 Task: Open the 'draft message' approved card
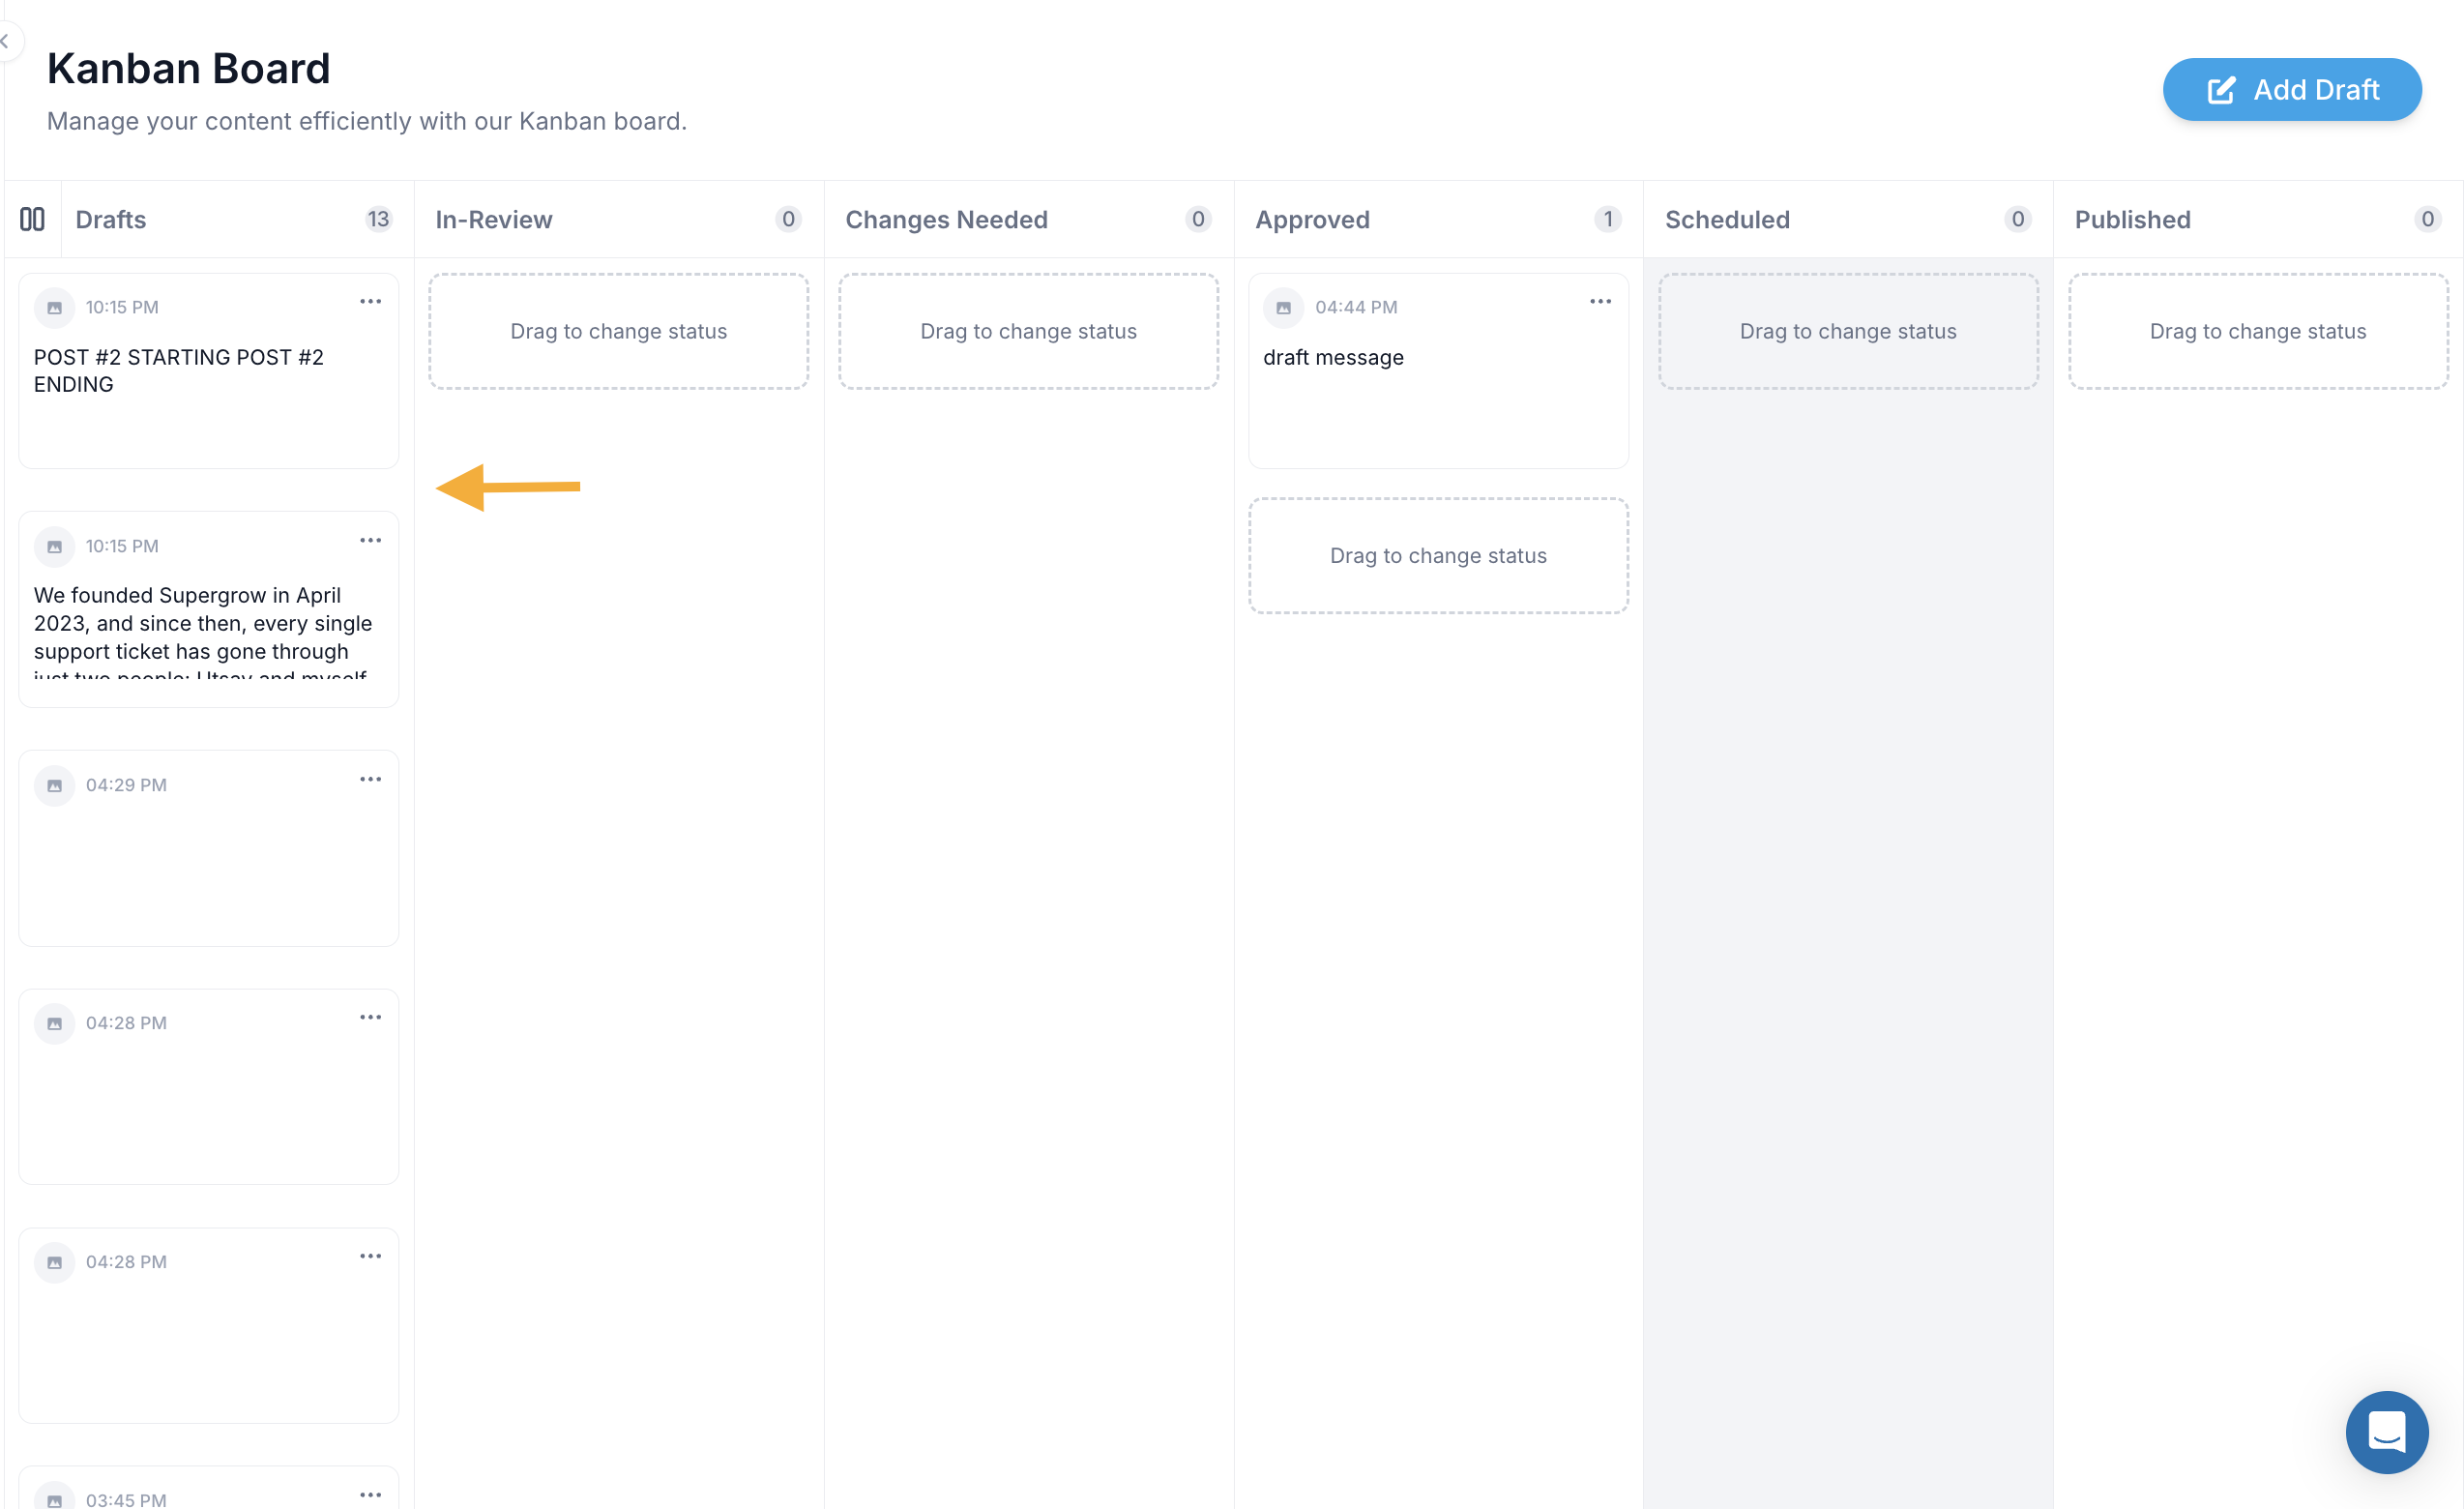pos(1438,371)
